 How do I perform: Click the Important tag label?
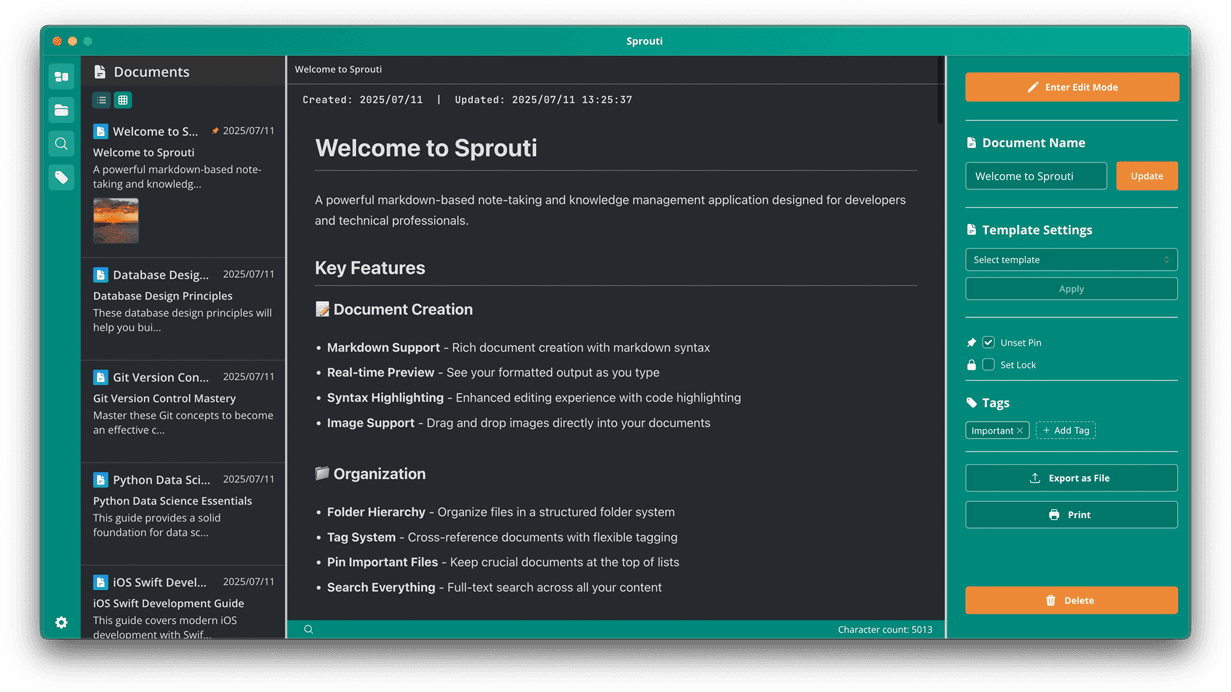[992, 431]
